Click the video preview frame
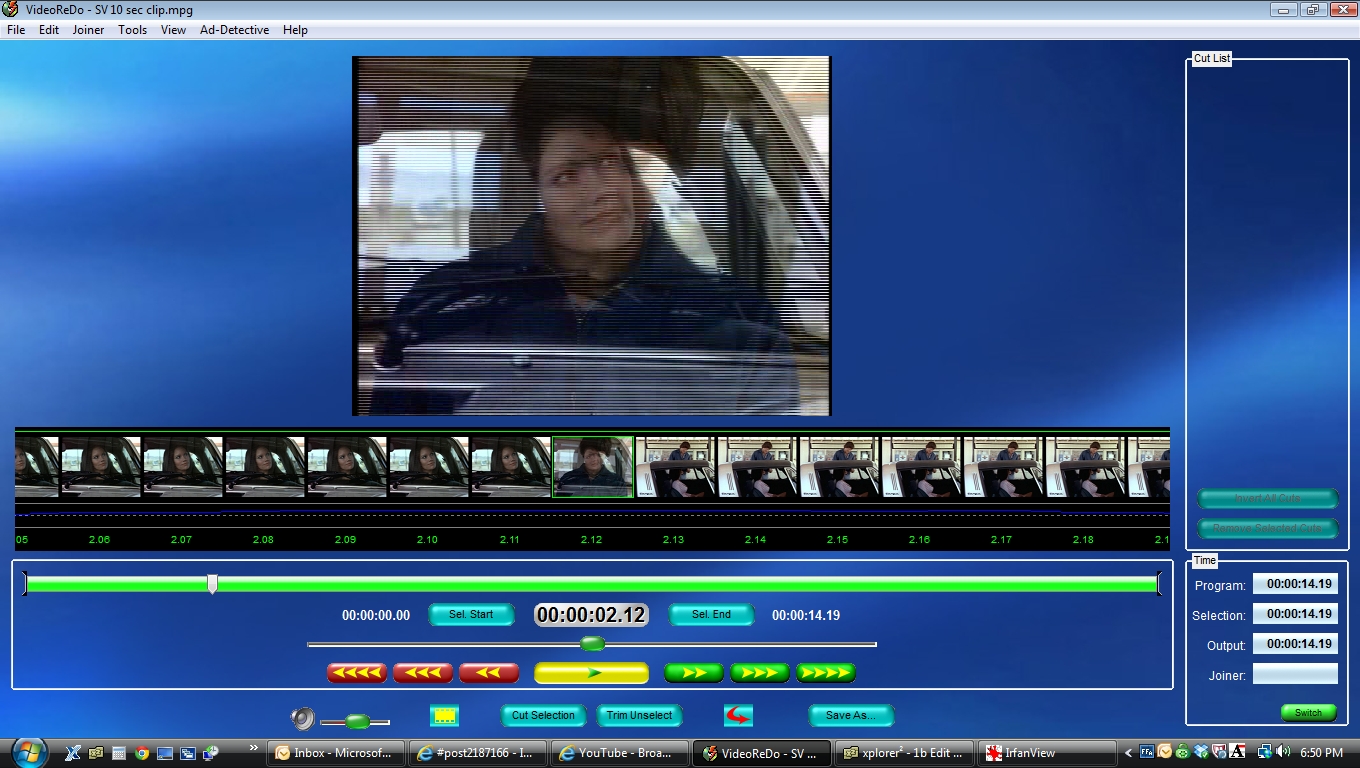Image resolution: width=1360 pixels, height=768 pixels. click(592, 236)
